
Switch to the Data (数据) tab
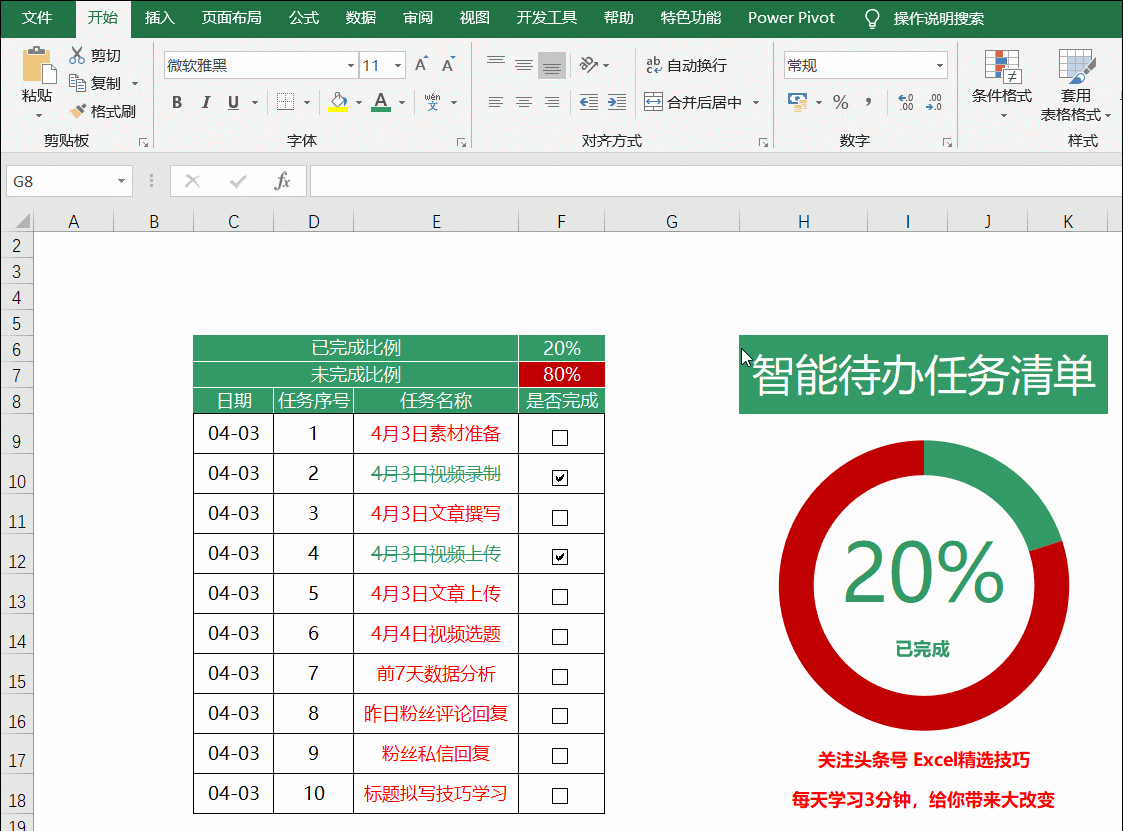point(360,18)
